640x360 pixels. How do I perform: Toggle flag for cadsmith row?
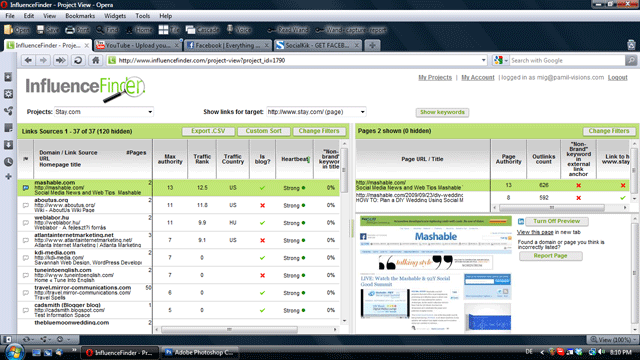pyautogui.click(x=26, y=310)
